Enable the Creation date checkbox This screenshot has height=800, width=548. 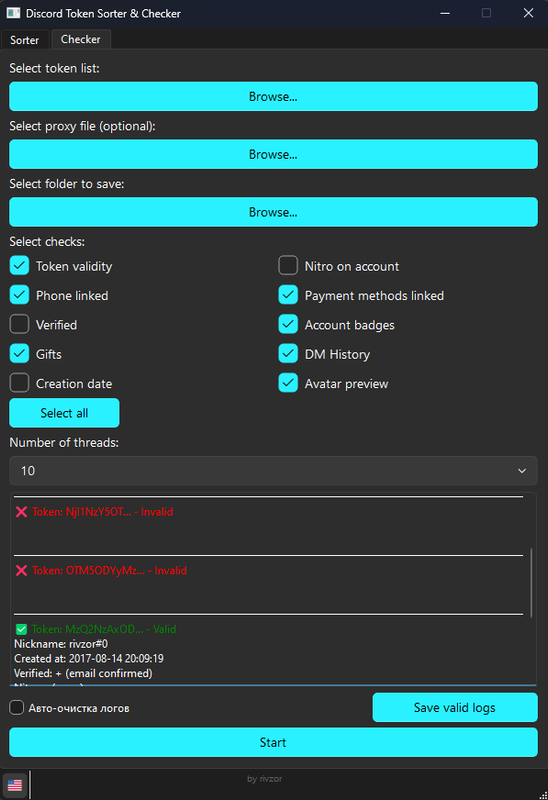[x=19, y=383]
